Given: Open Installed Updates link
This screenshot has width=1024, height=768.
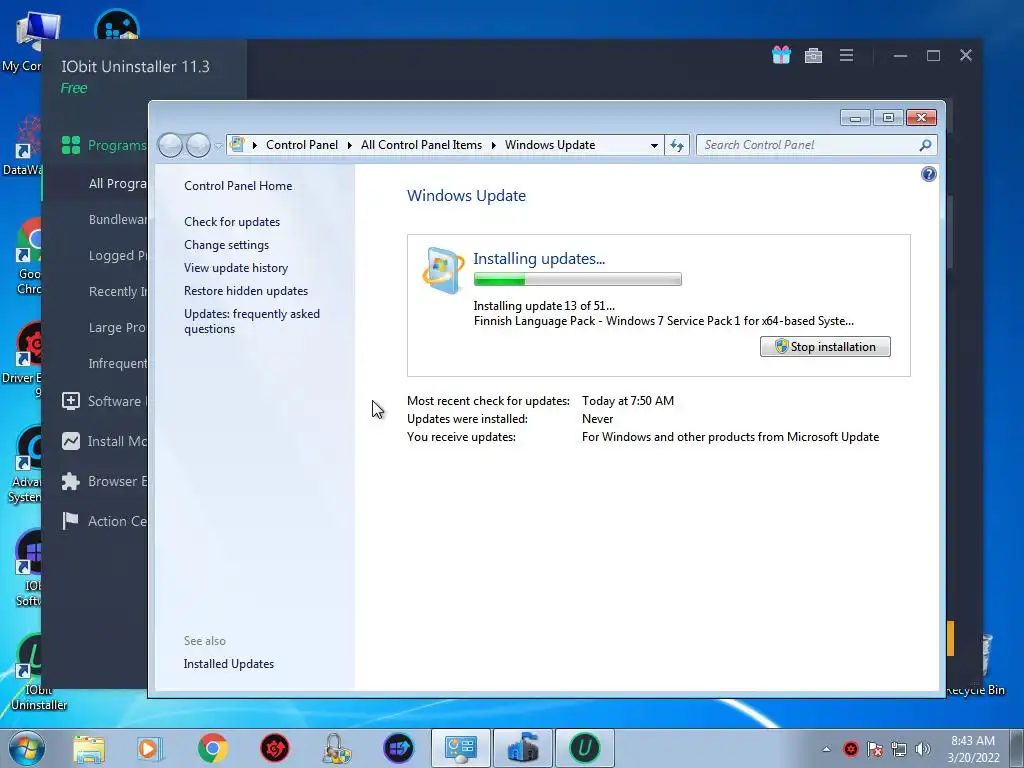Looking at the screenshot, I should tap(229, 664).
